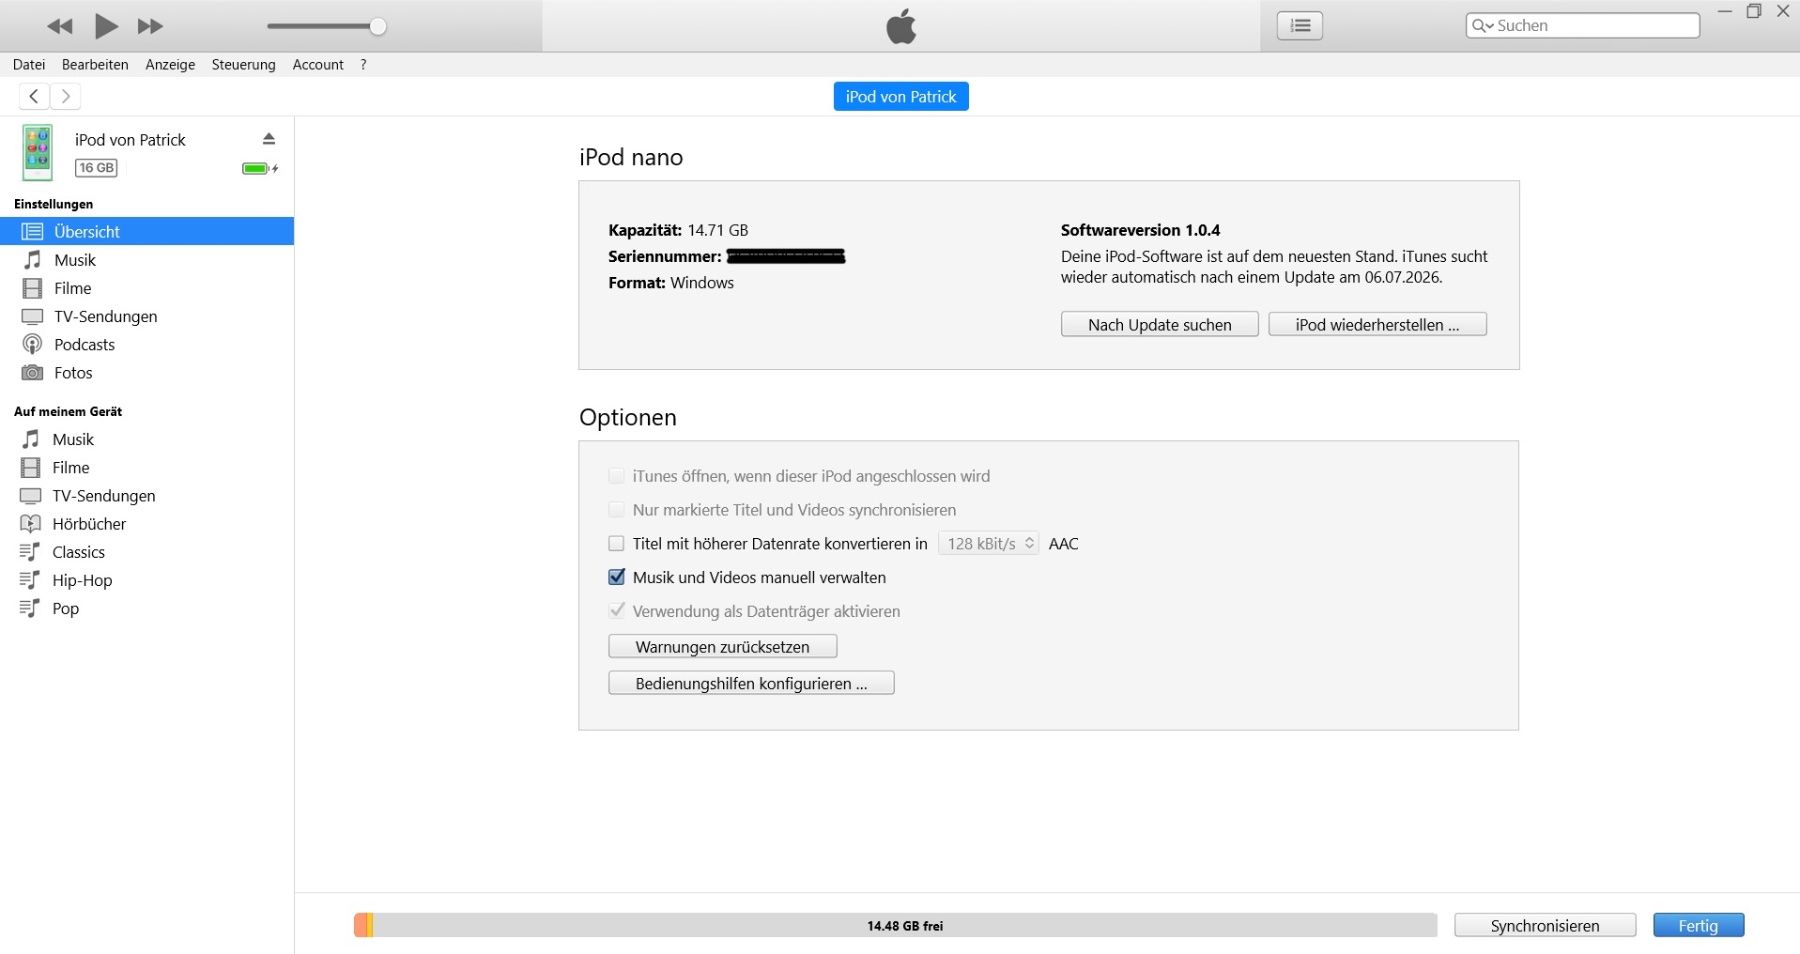Image resolution: width=1800 pixels, height=954 pixels.
Task: Select the iPod von Patrick tab
Action: click(901, 96)
